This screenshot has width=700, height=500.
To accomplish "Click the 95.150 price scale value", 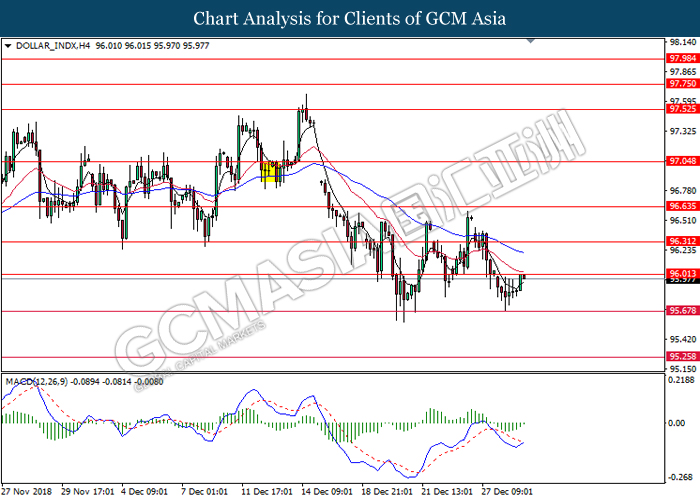I will point(683,369).
